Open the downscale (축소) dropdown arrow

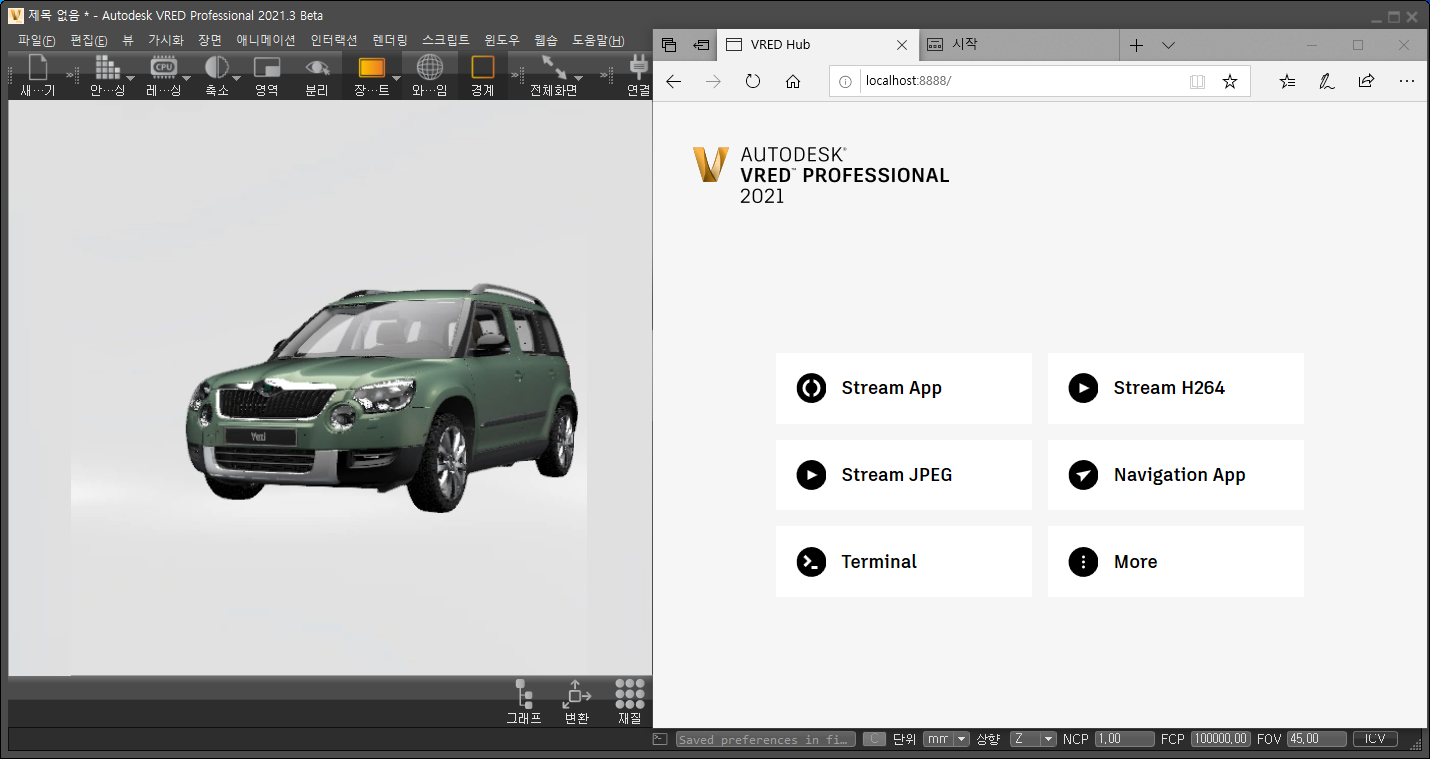tap(237, 78)
